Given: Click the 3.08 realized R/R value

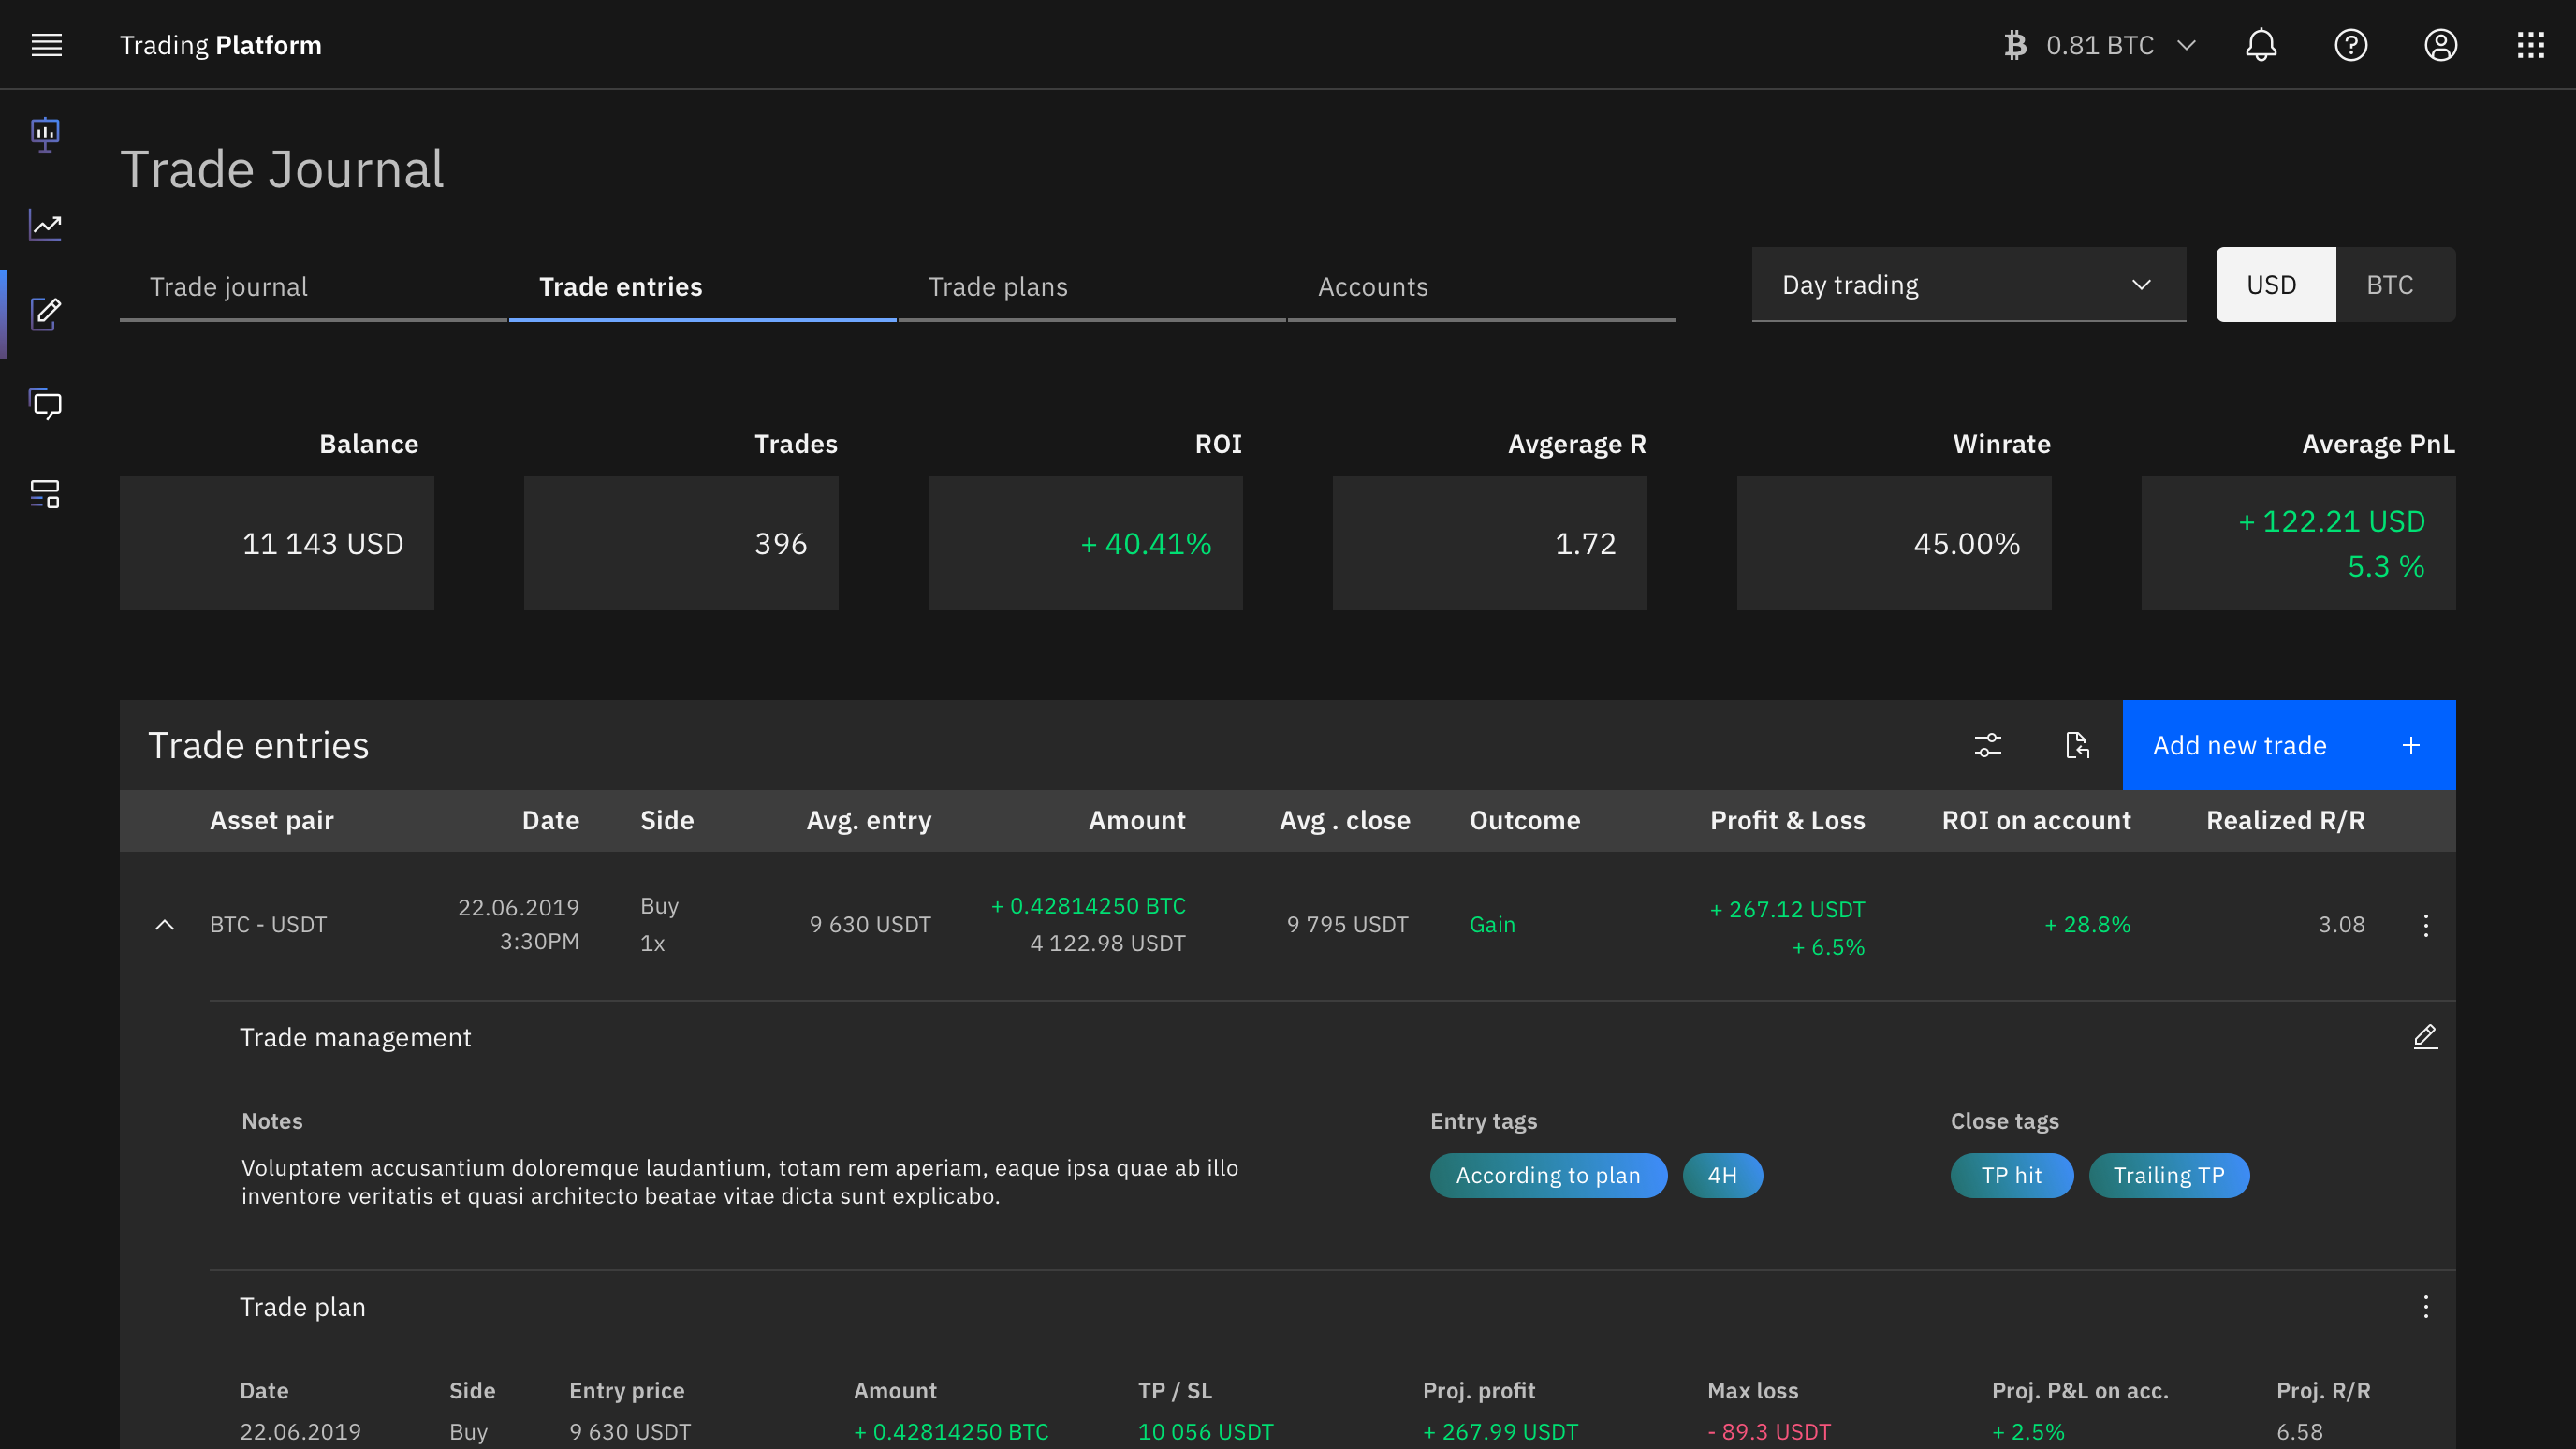Looking at the screenshot, I should 2341,925.
